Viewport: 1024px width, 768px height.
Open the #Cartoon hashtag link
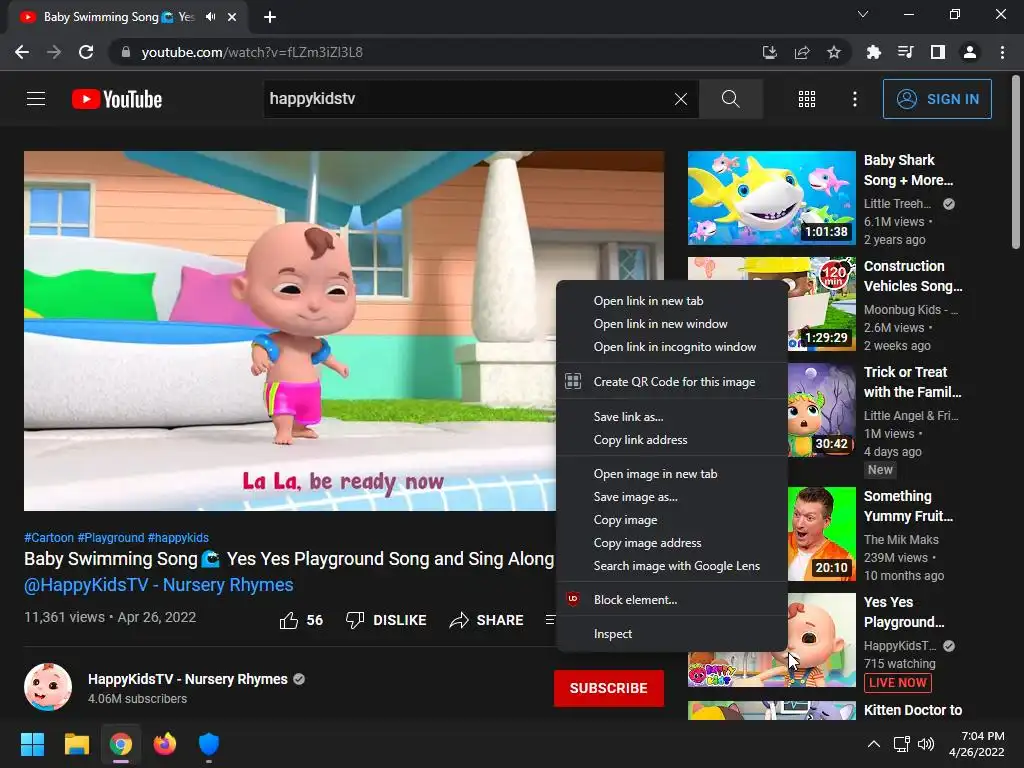tap(49, 537)
